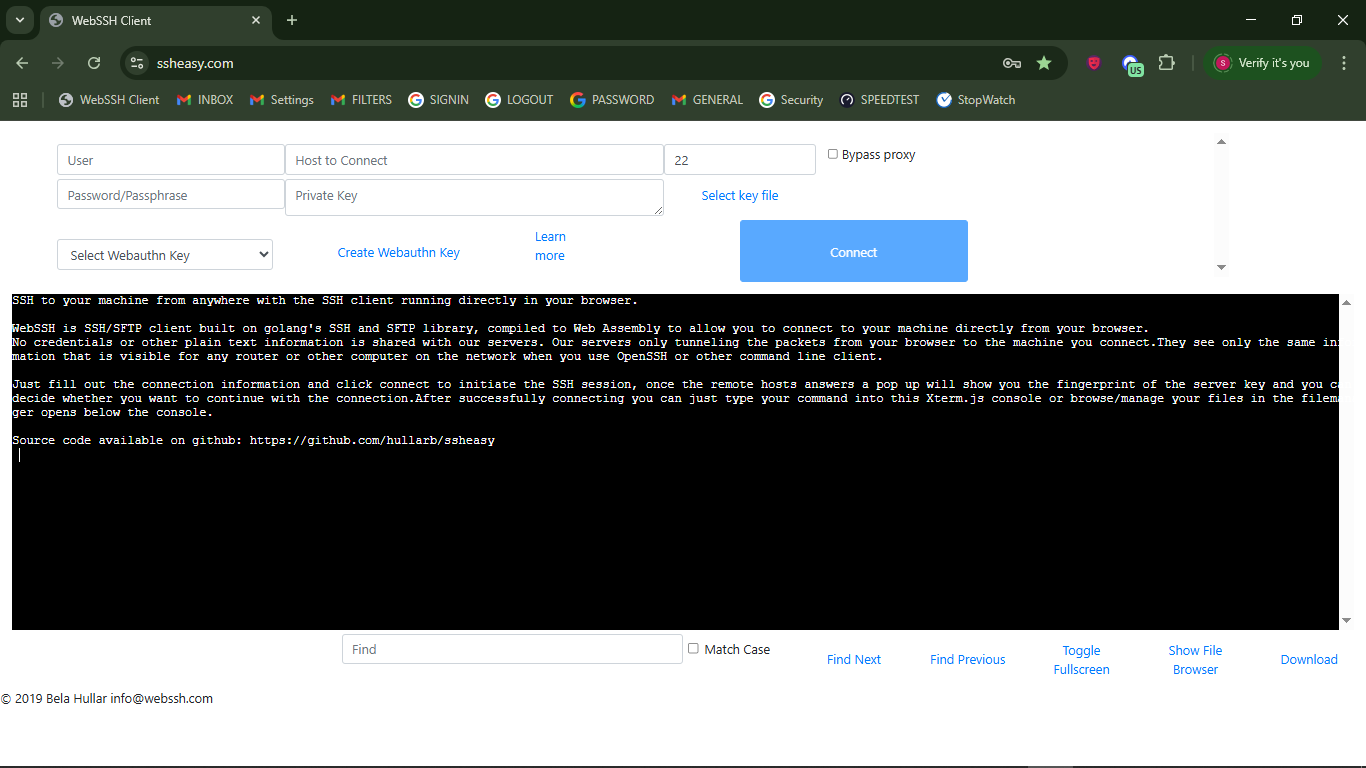Open the apps grid icon in bookmarks bar
The width and height of the screenshot is (1366, 768).
click(x=20, y=100)
